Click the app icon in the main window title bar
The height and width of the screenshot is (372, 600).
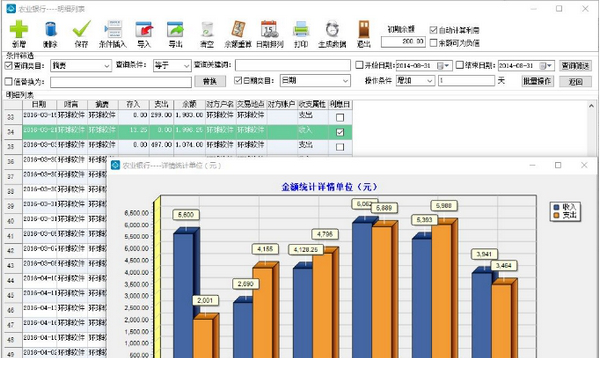click(x=11, y=8)
